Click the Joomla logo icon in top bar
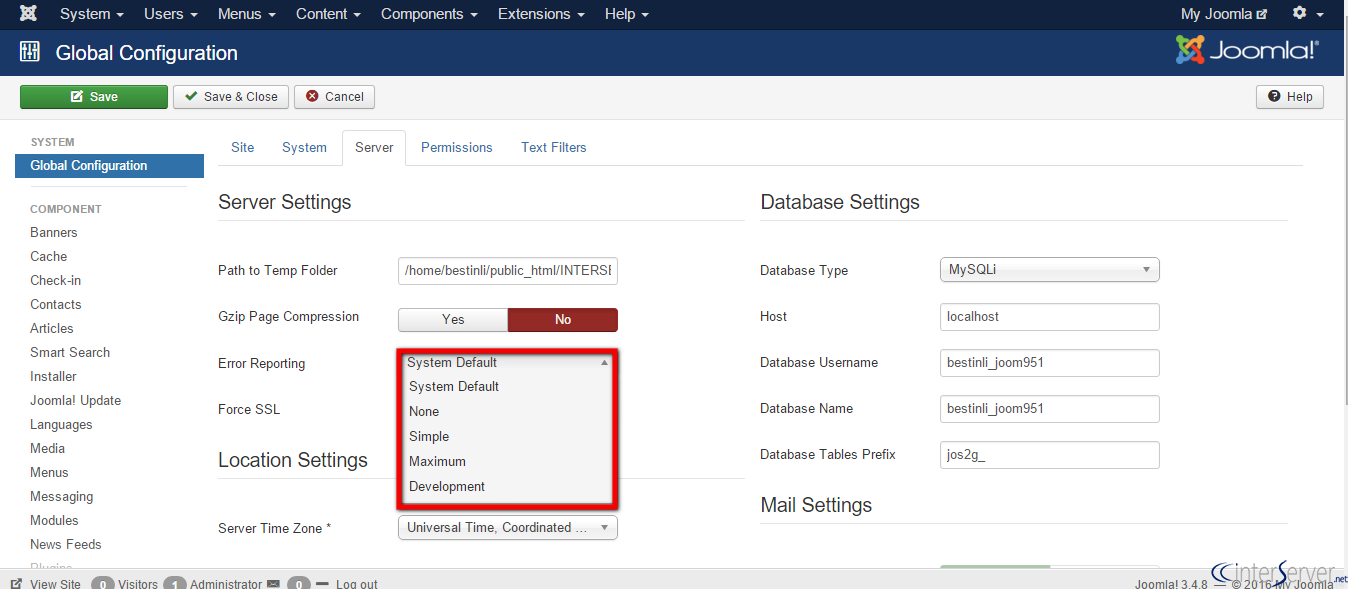 click(29, 14)
